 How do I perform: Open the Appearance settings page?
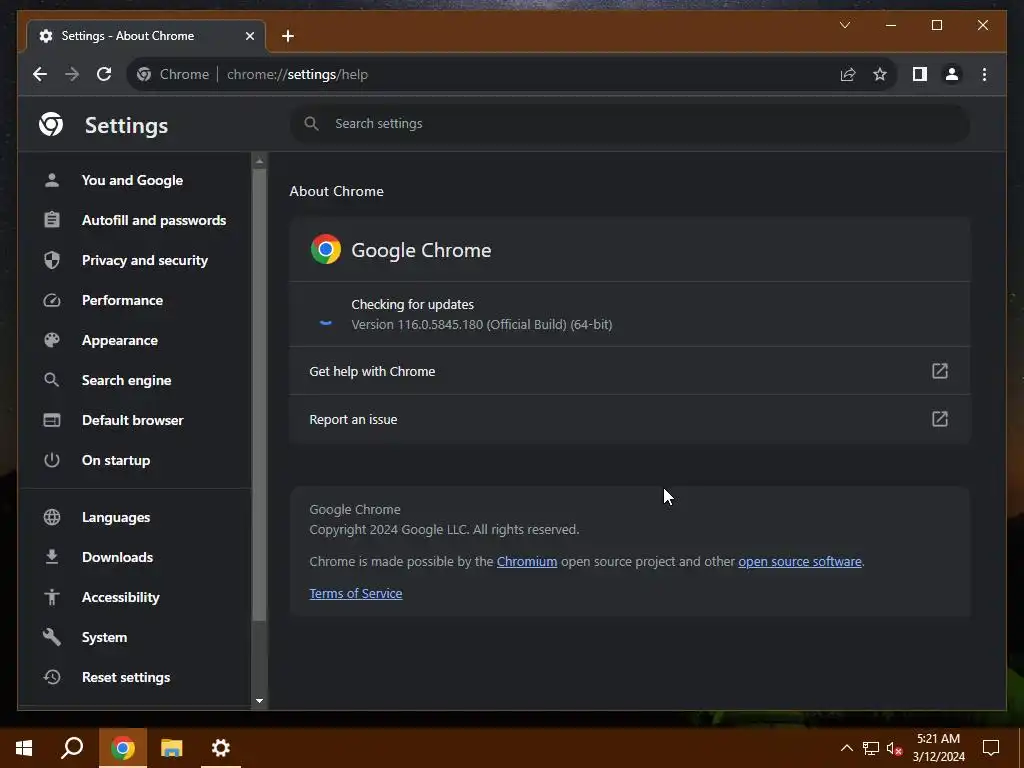tap(120, 340)
